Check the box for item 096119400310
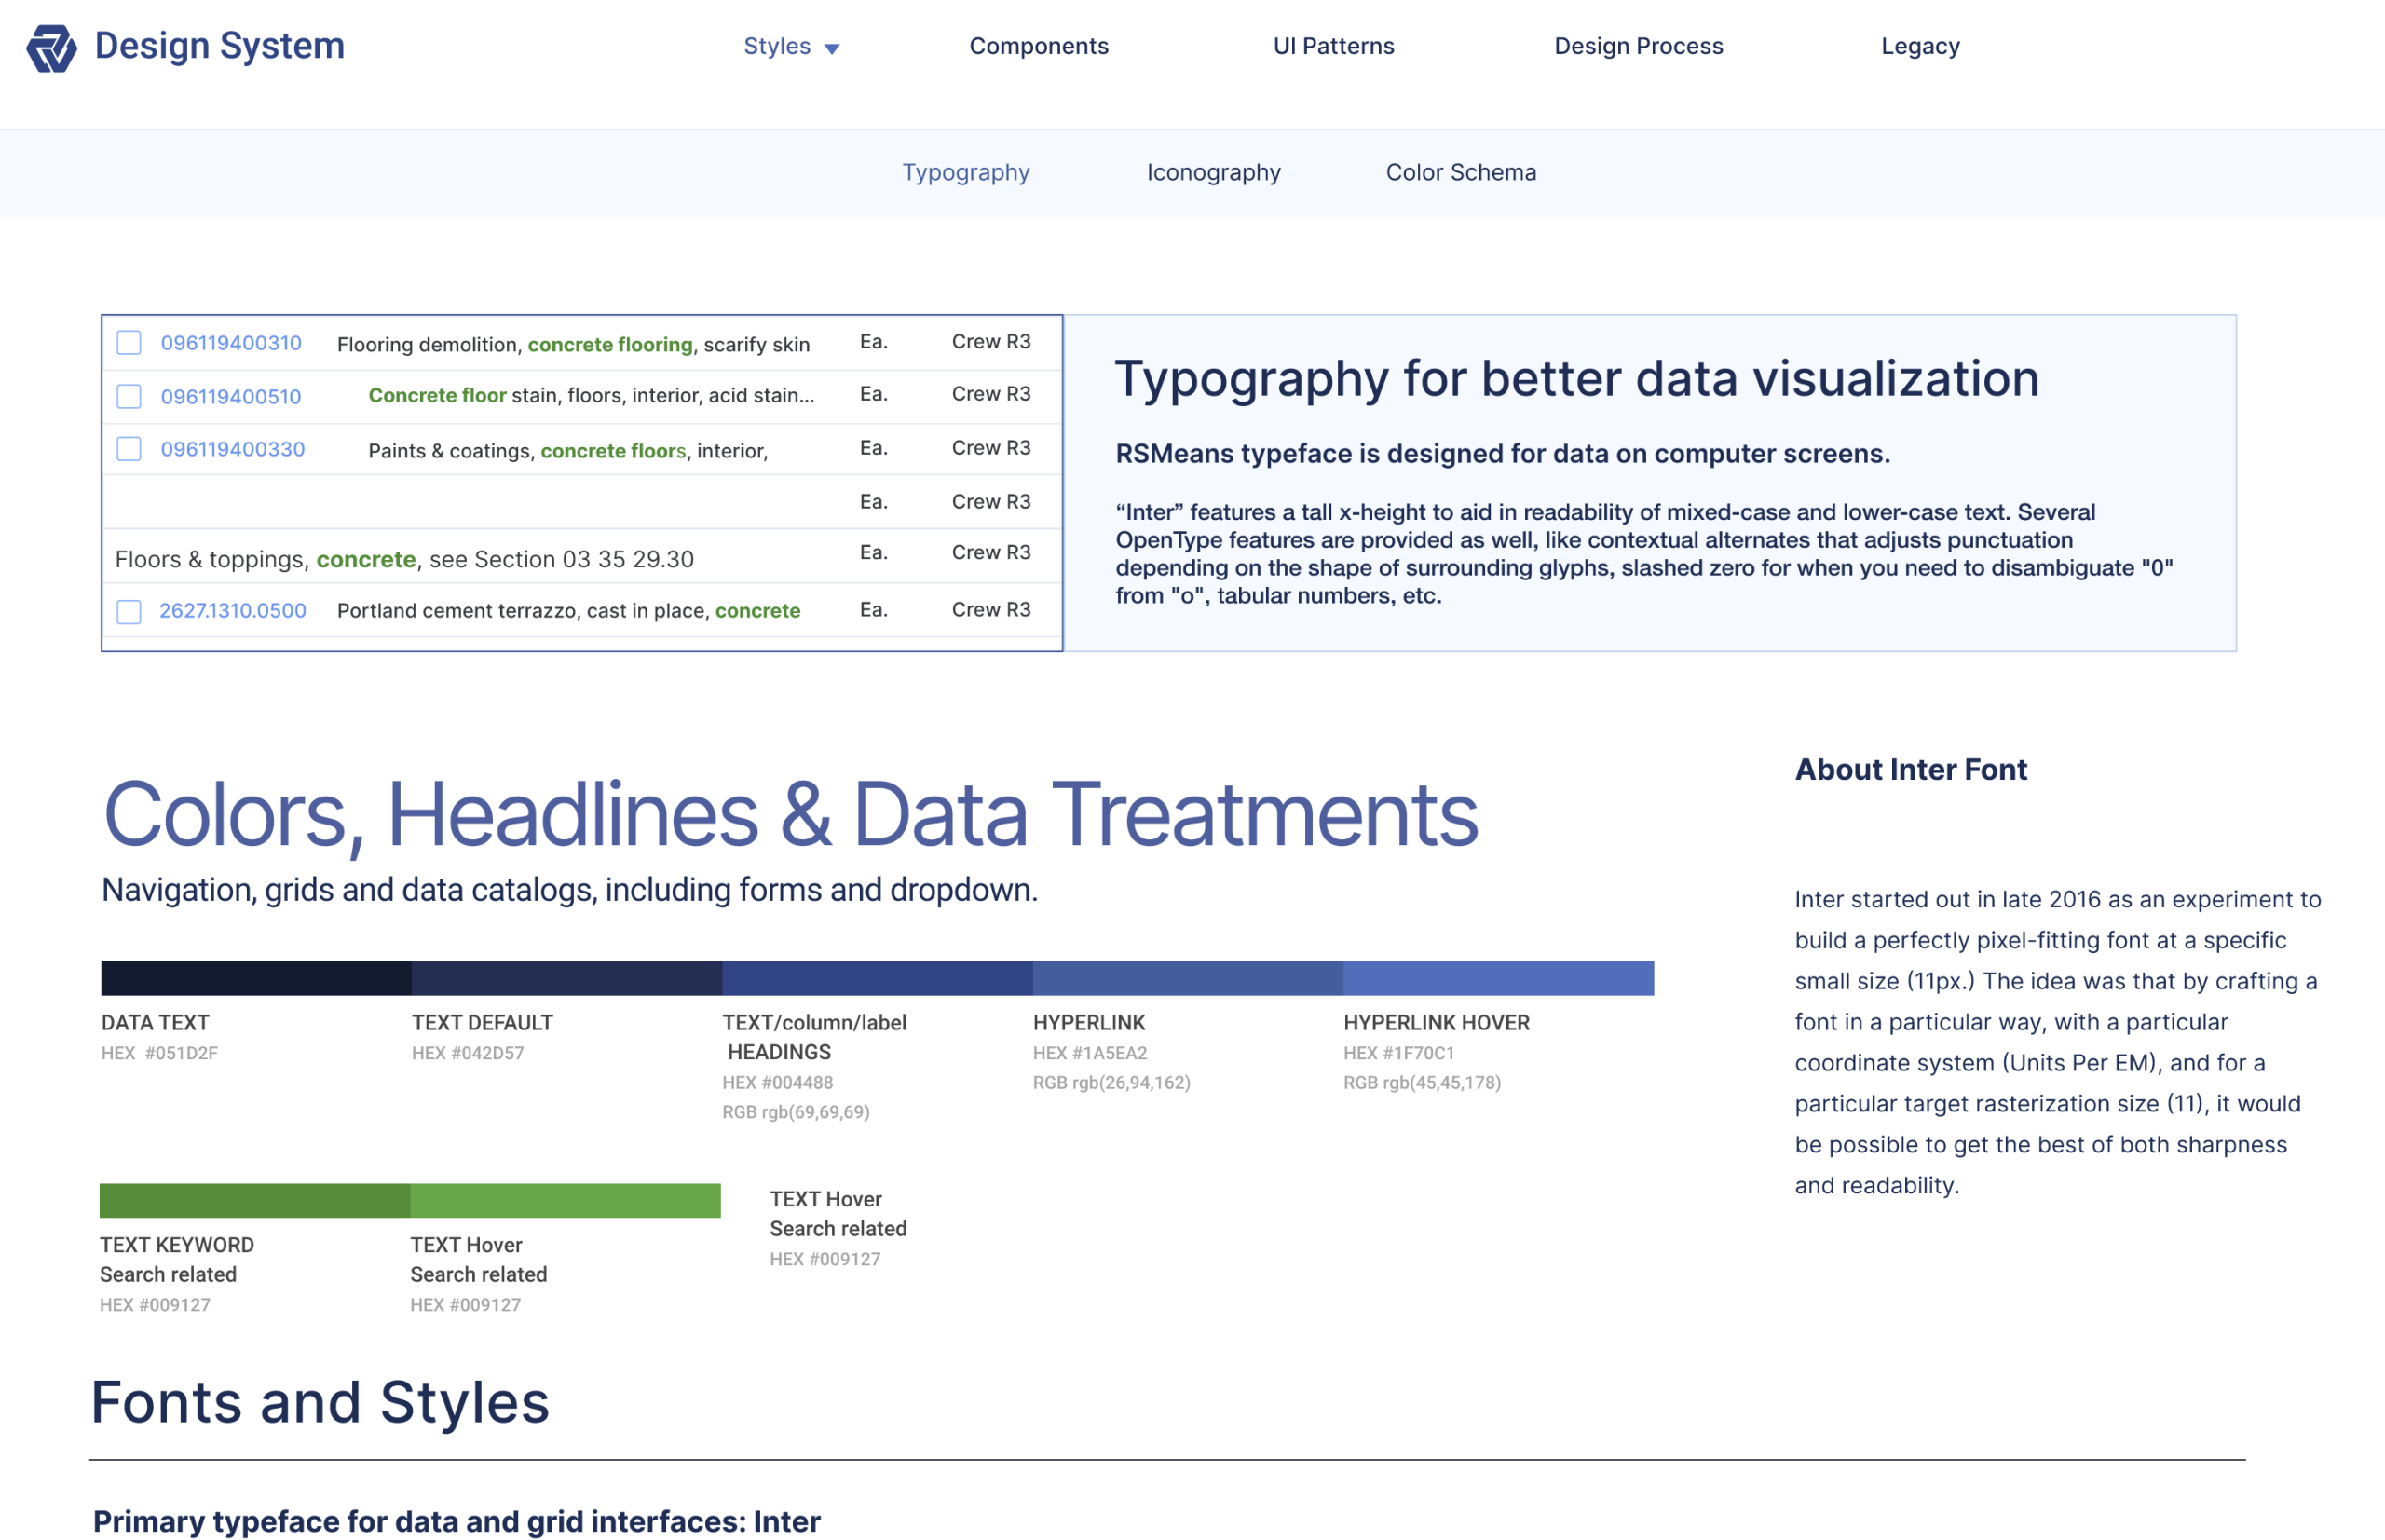2385x1540 pixels. [129, 343]
